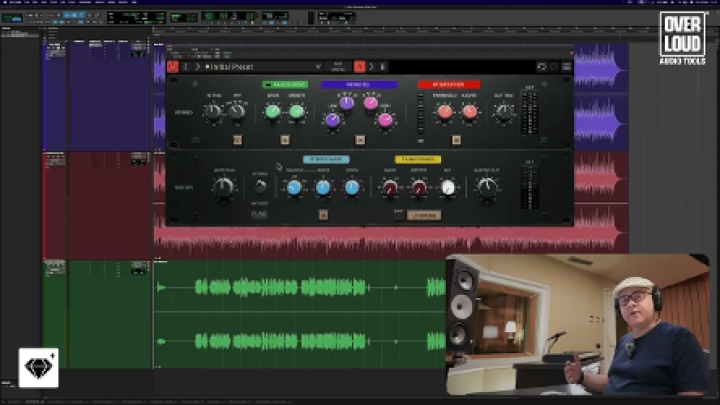720x405 pixels.
Task: Click the small grey button below the rotary switch
Action: [x=259, y=214]
